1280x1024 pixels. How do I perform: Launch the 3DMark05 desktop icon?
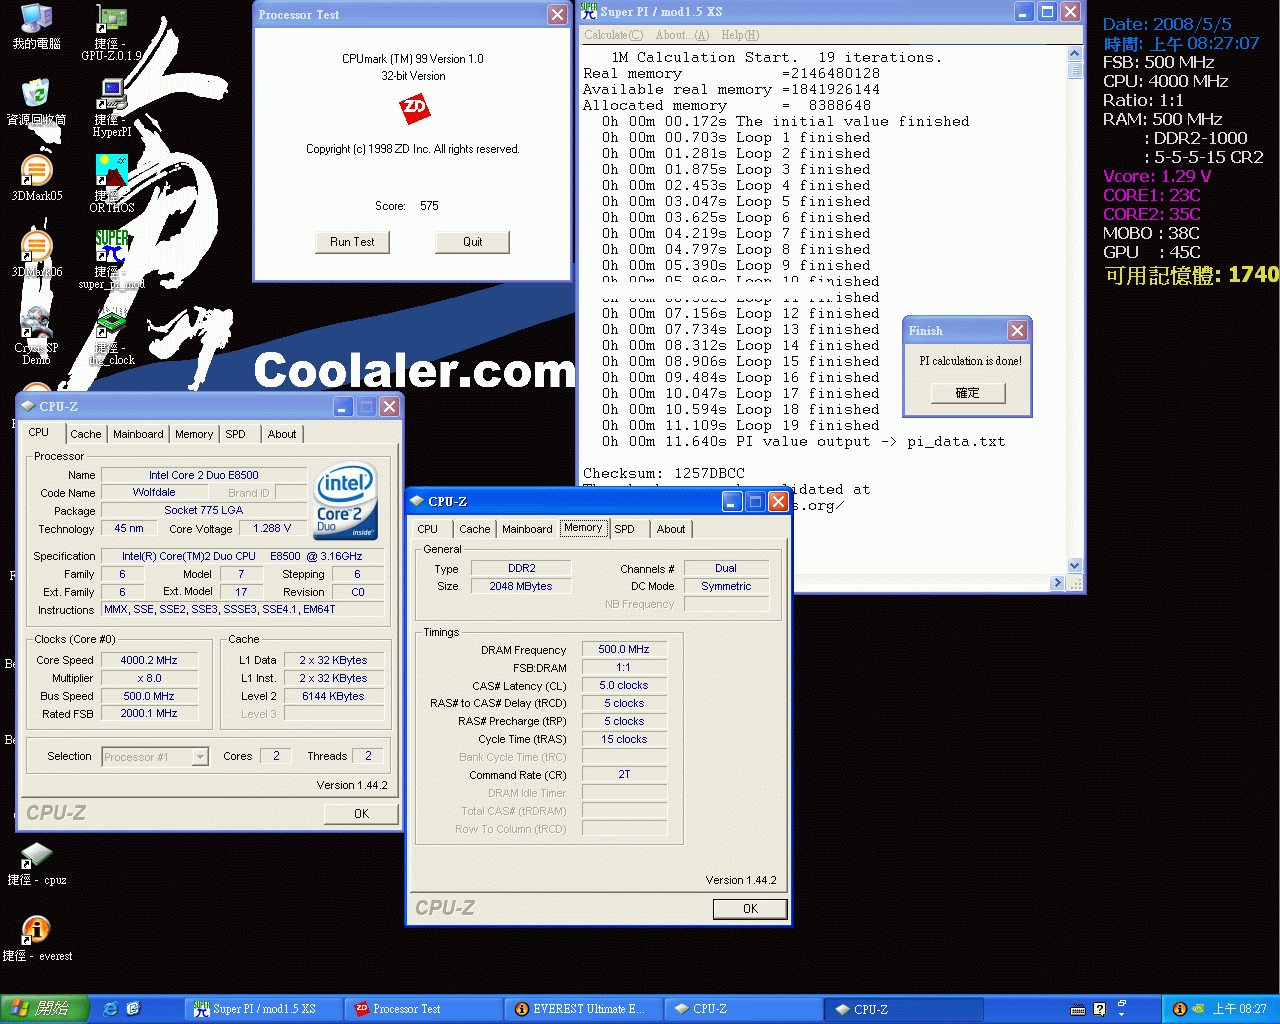coord(36,170)
